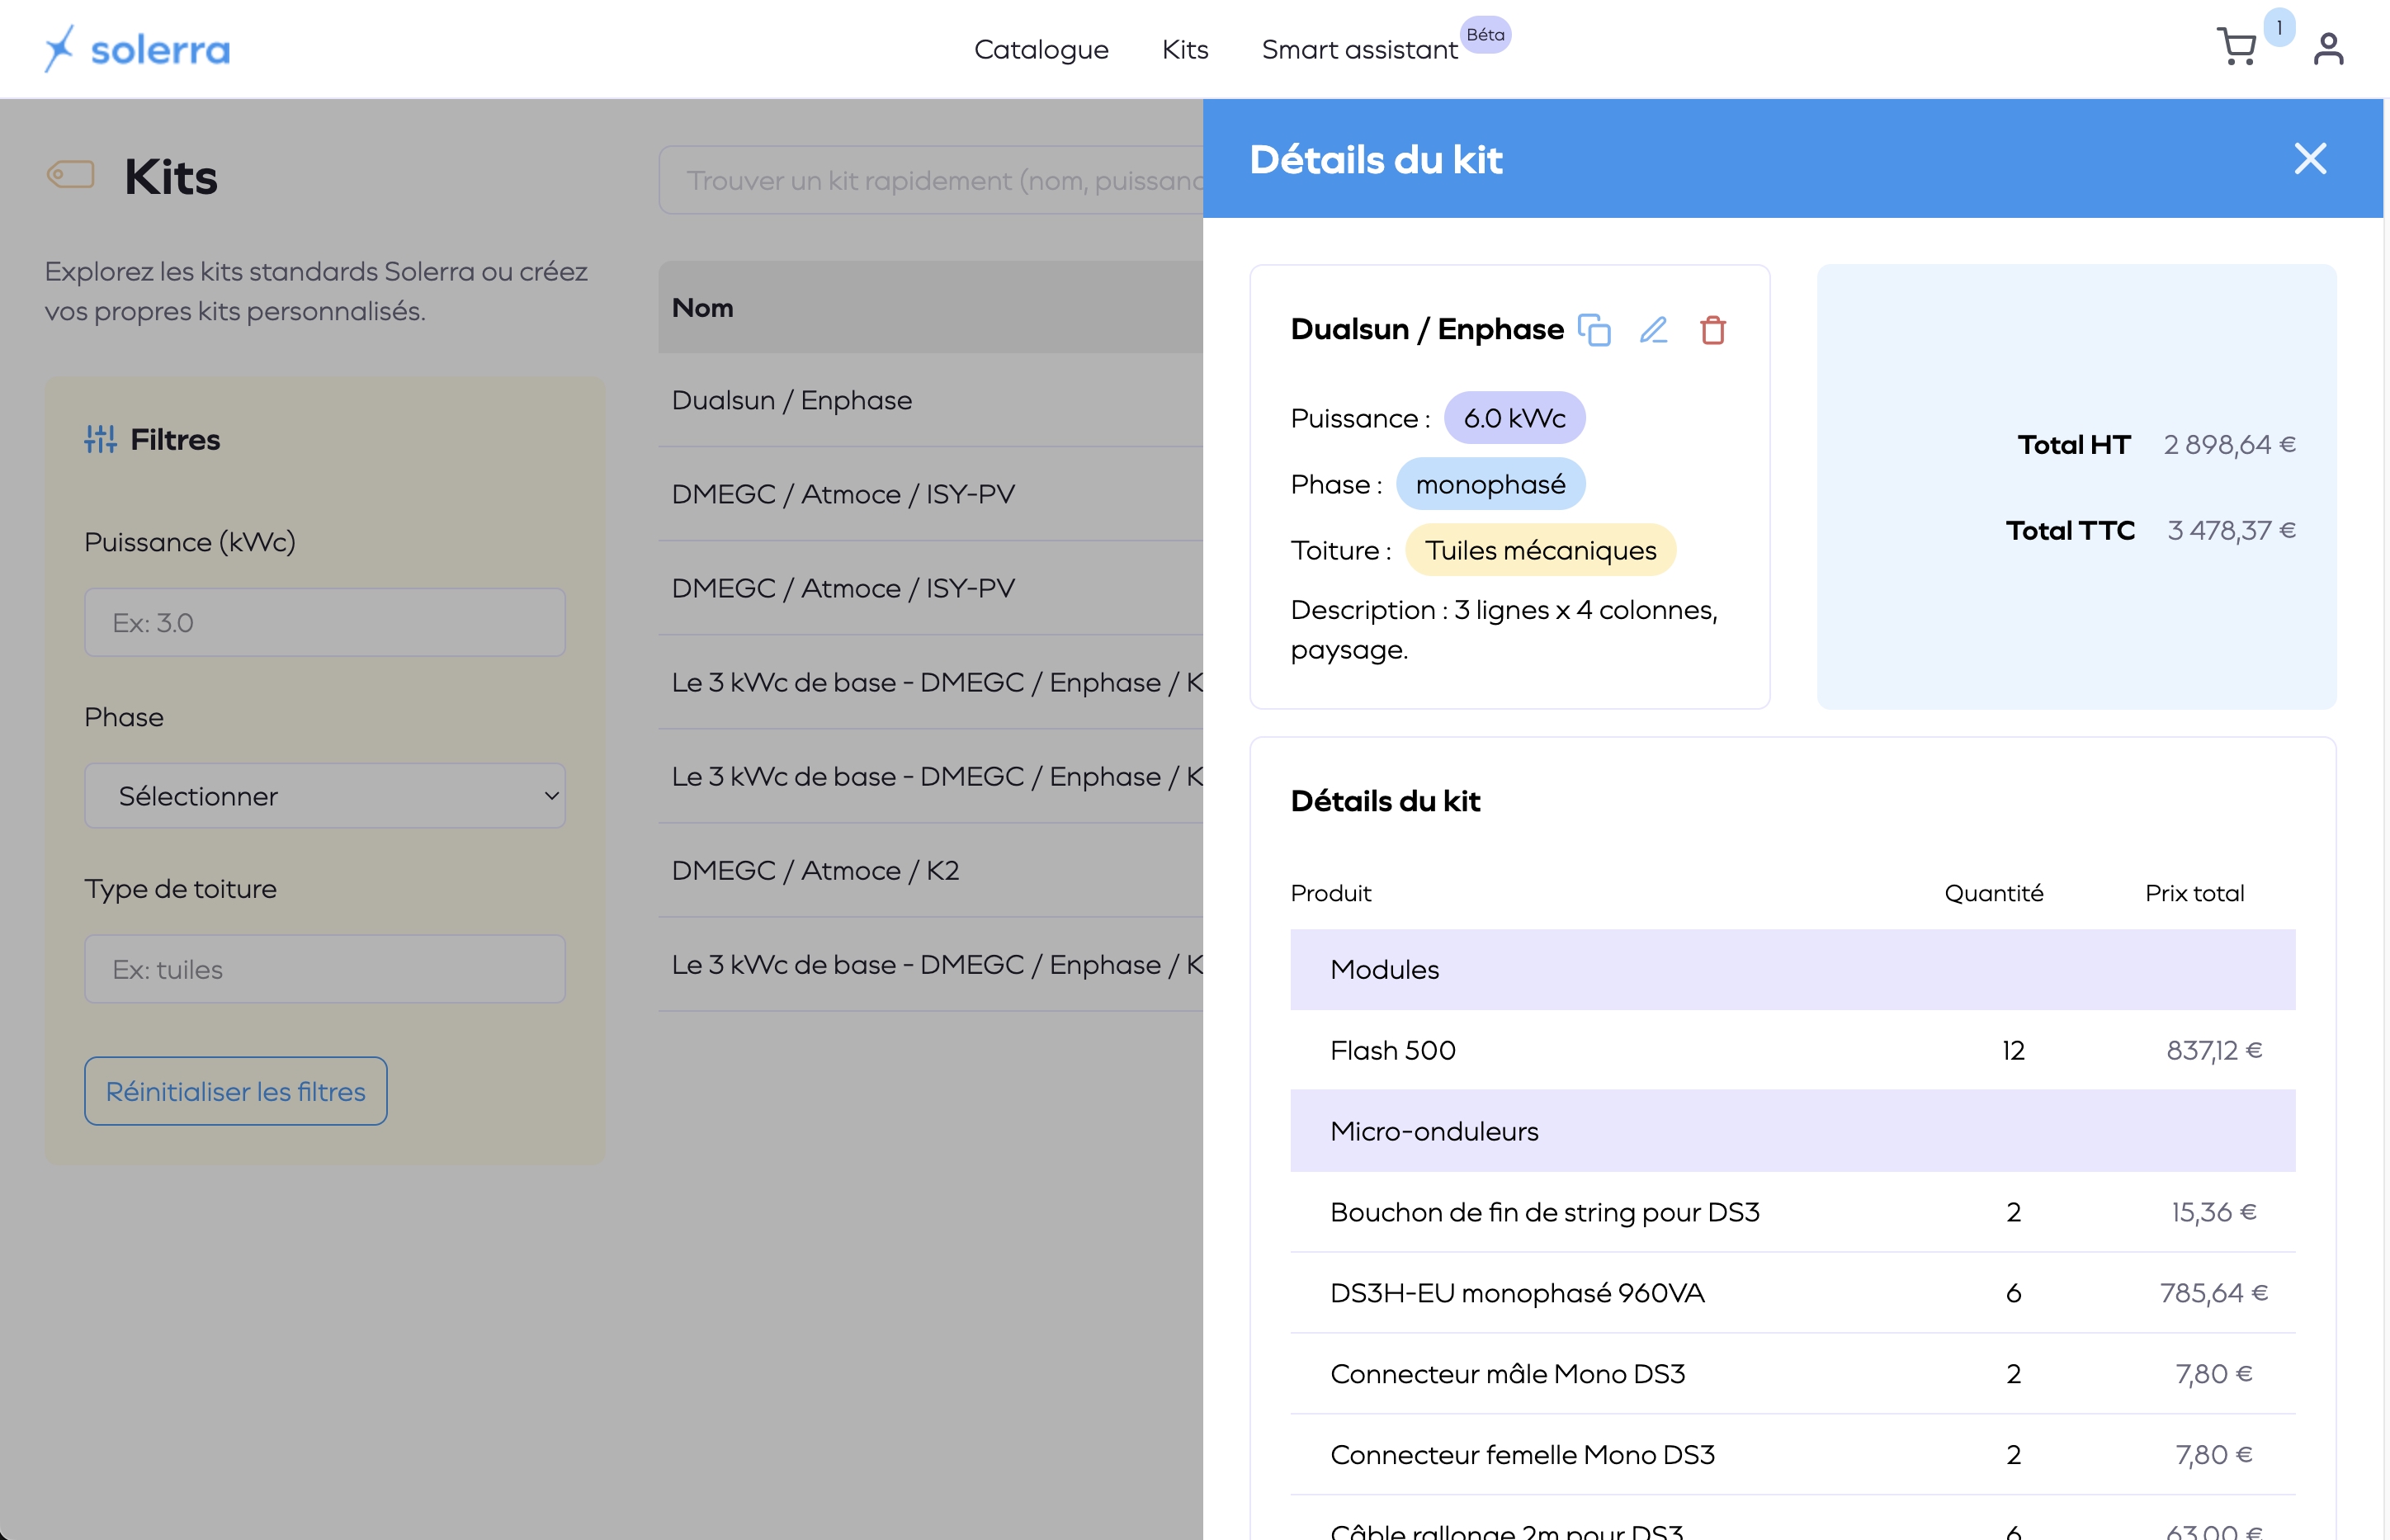Open Smart assistant Béta page

point(1359,49)
